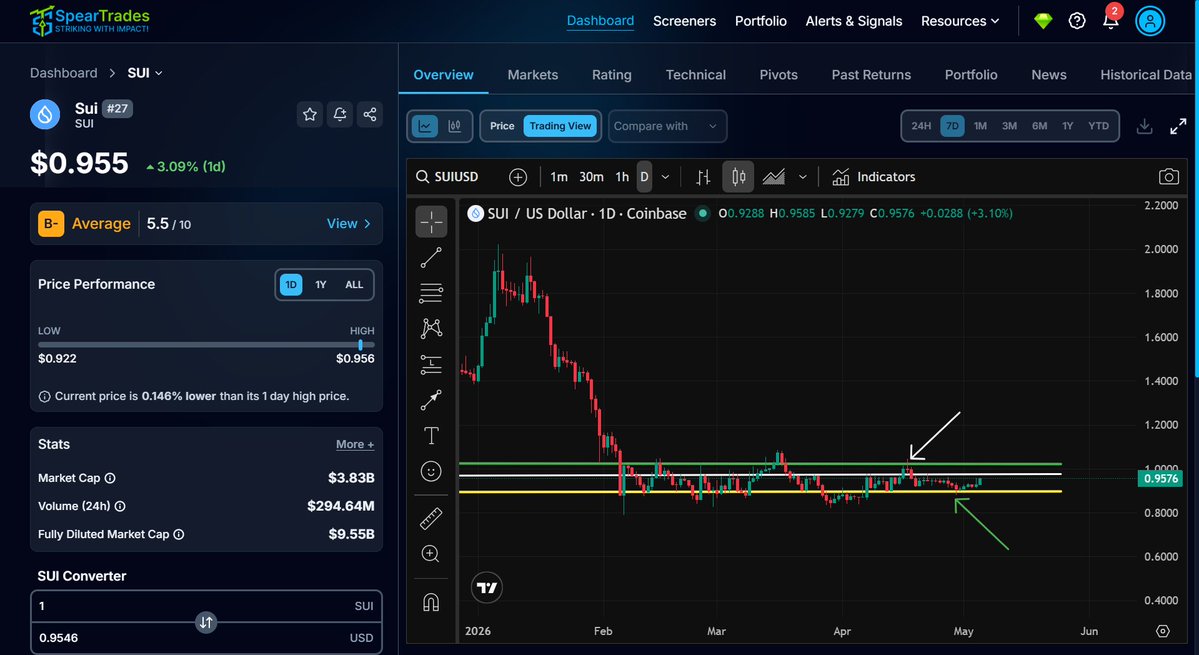
Task: Click the TradingView logo on chart
Action: point(486,588)
